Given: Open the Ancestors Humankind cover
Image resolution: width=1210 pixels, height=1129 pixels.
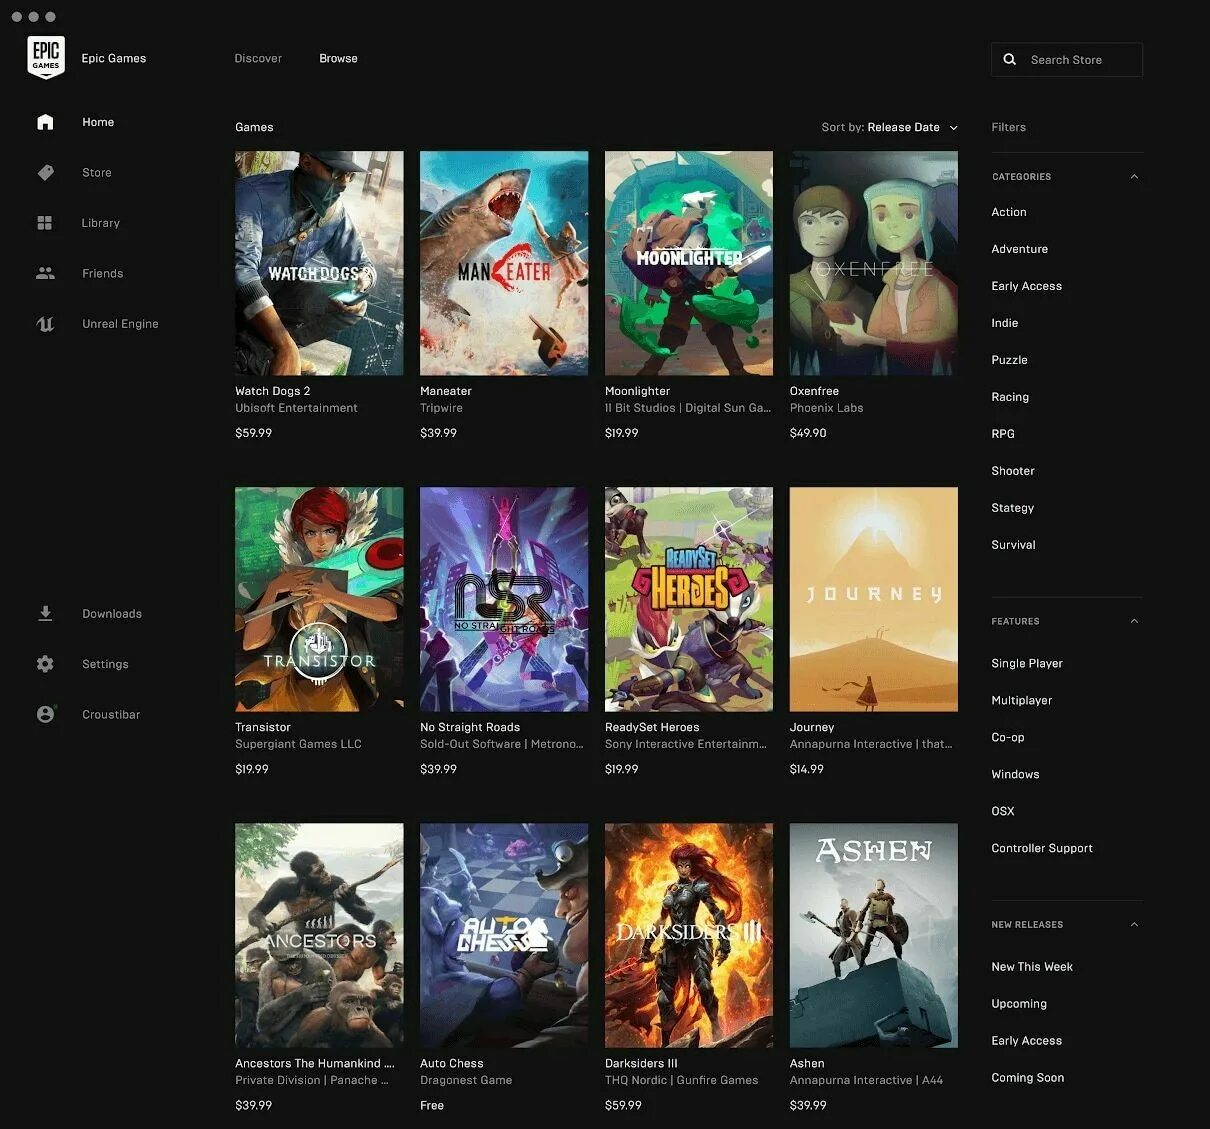Looking at the screenshot, I should [x=319, y=935].
